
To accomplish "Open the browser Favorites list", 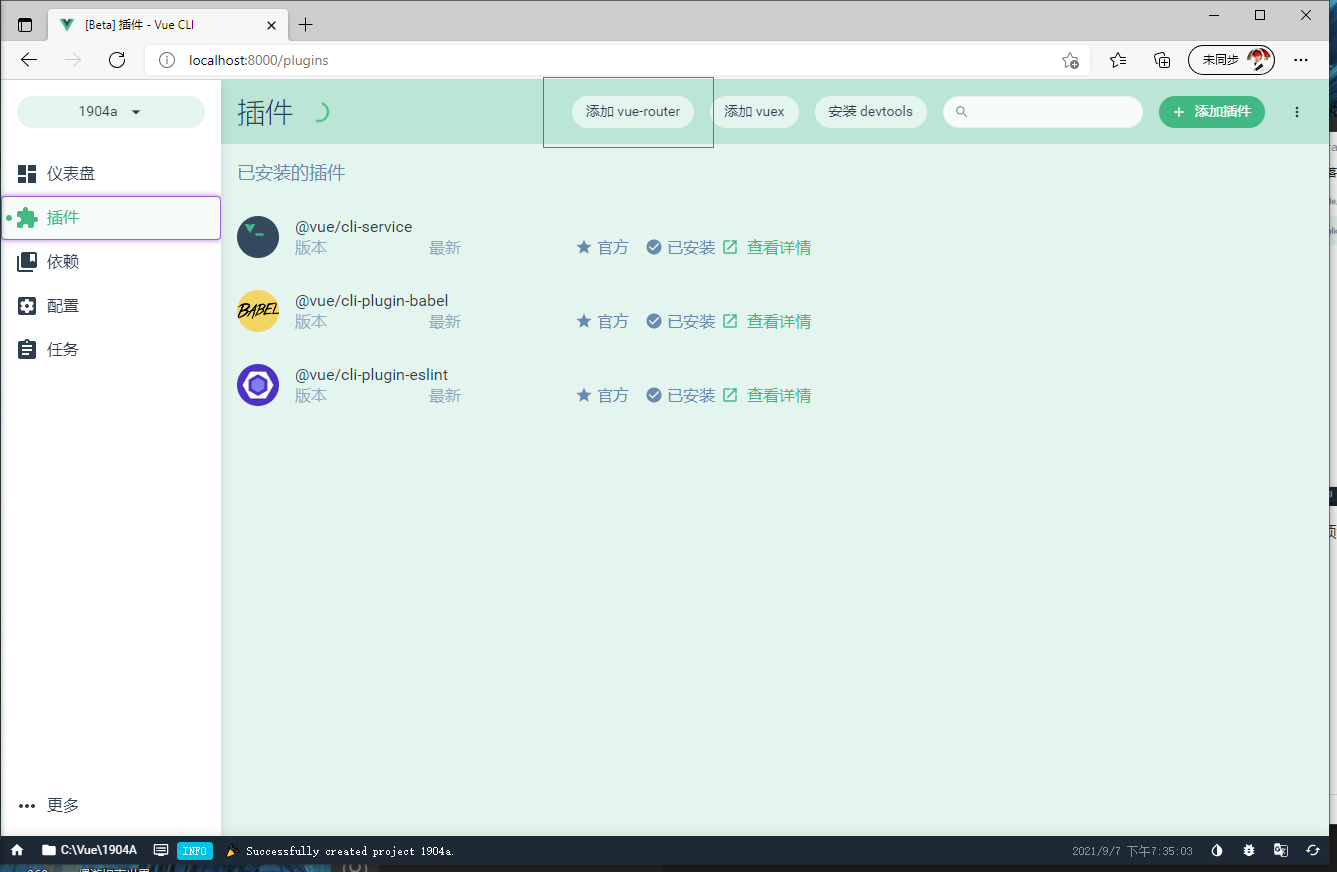I will coord(1118,60).
